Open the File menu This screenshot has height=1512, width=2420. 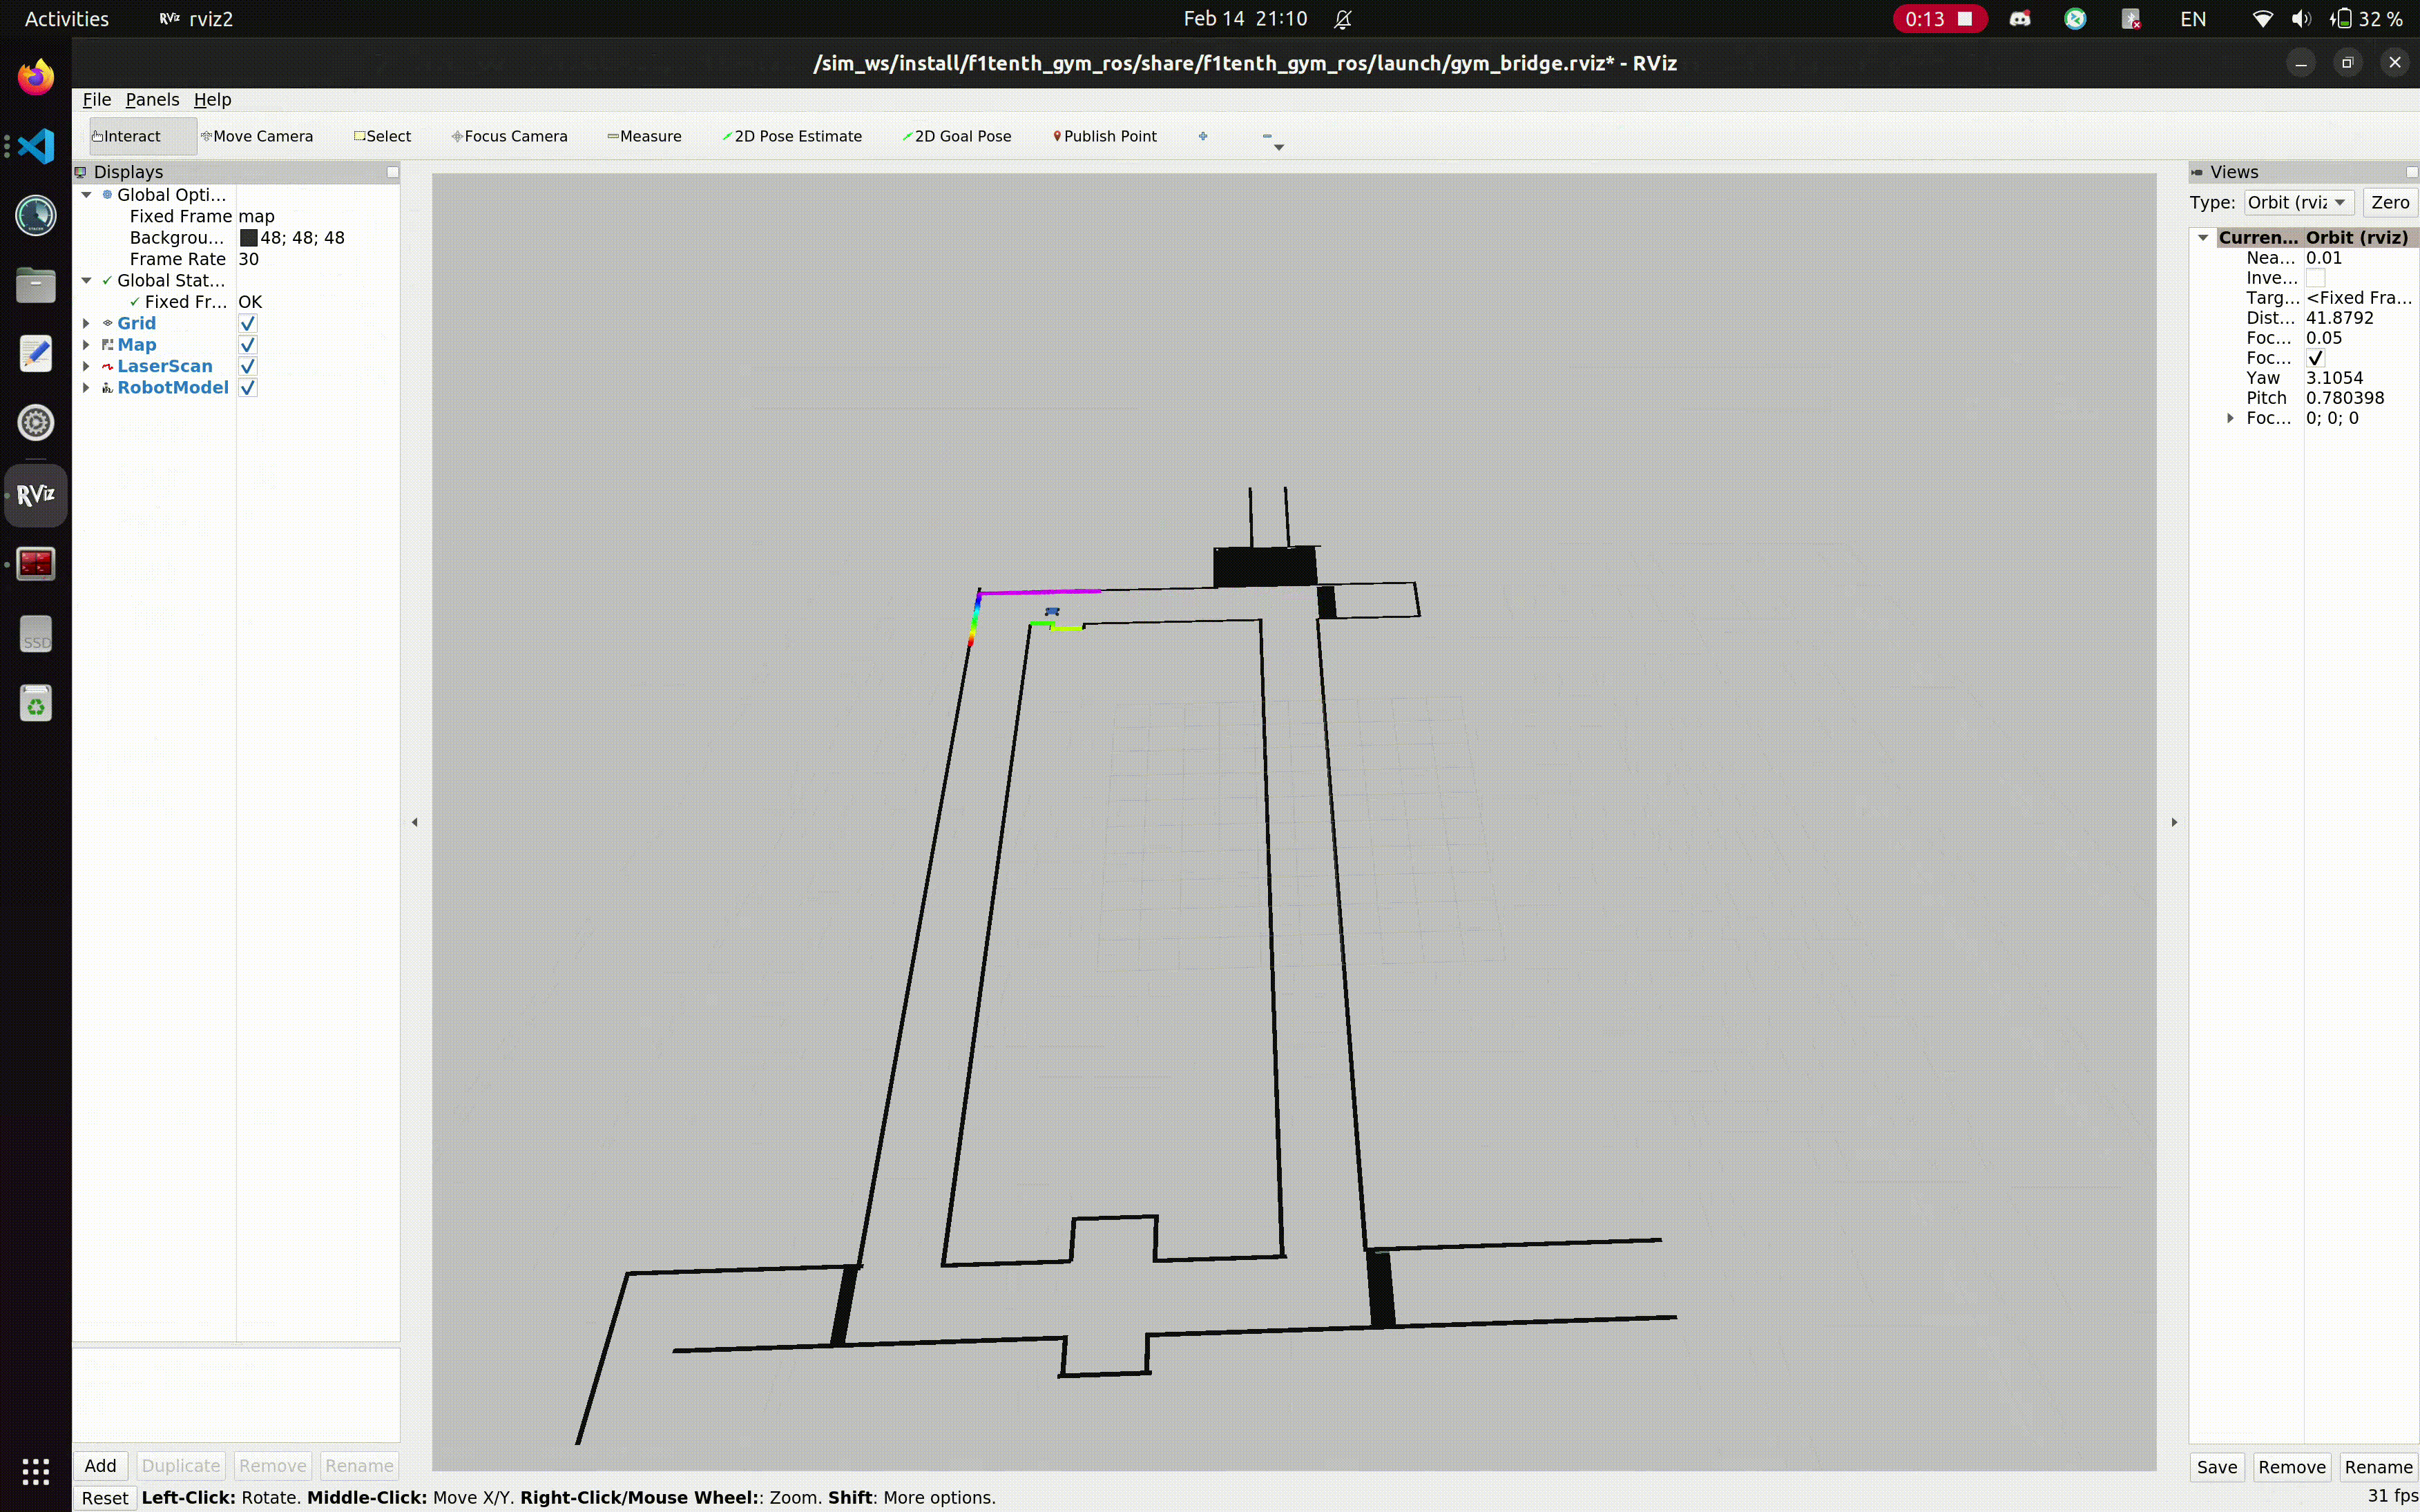(x=96, y=99)
